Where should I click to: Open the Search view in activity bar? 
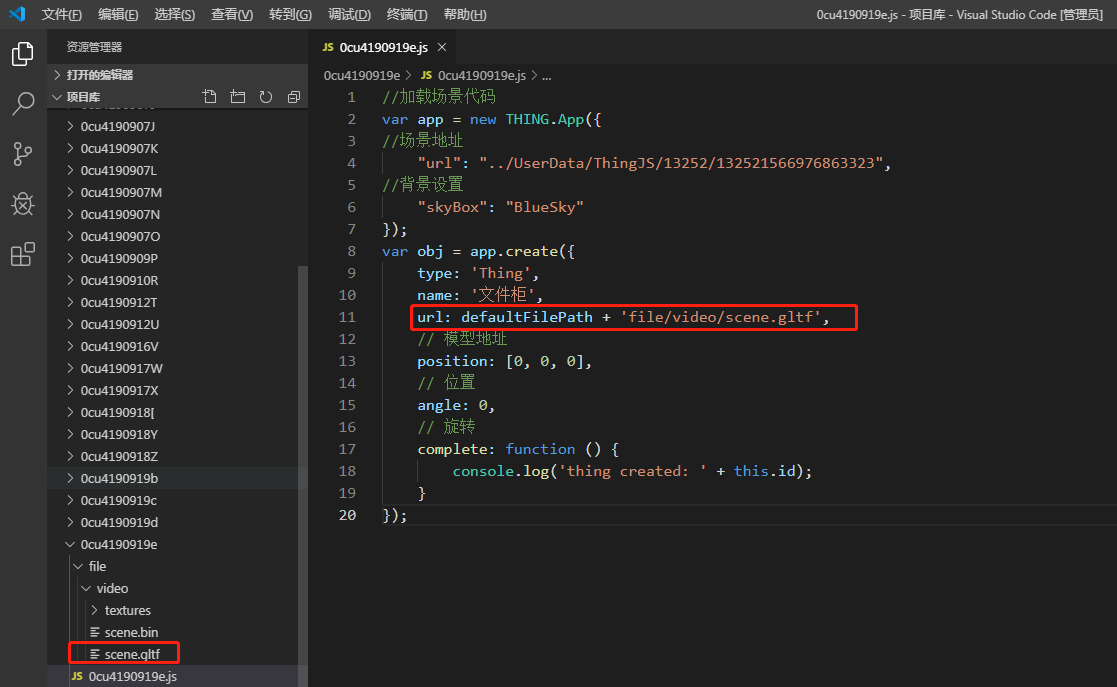tap(23, 104)
